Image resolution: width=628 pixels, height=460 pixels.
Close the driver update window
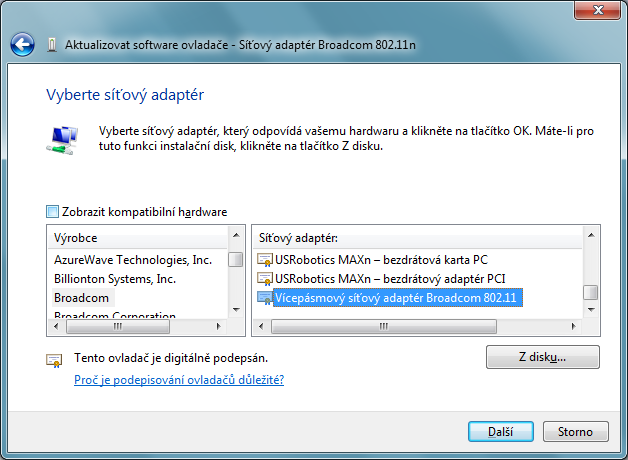click(598, 10)
